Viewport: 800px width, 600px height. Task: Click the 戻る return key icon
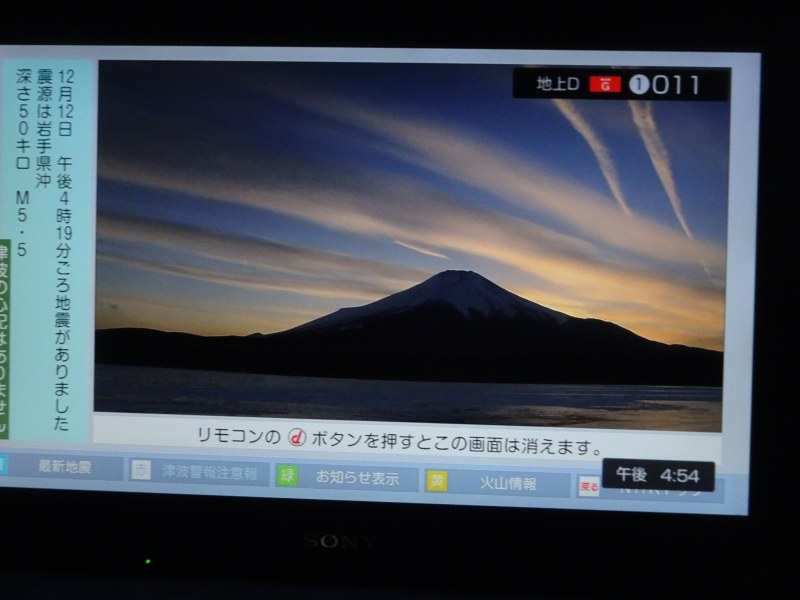pyautogui.click(x=589, y=486)
